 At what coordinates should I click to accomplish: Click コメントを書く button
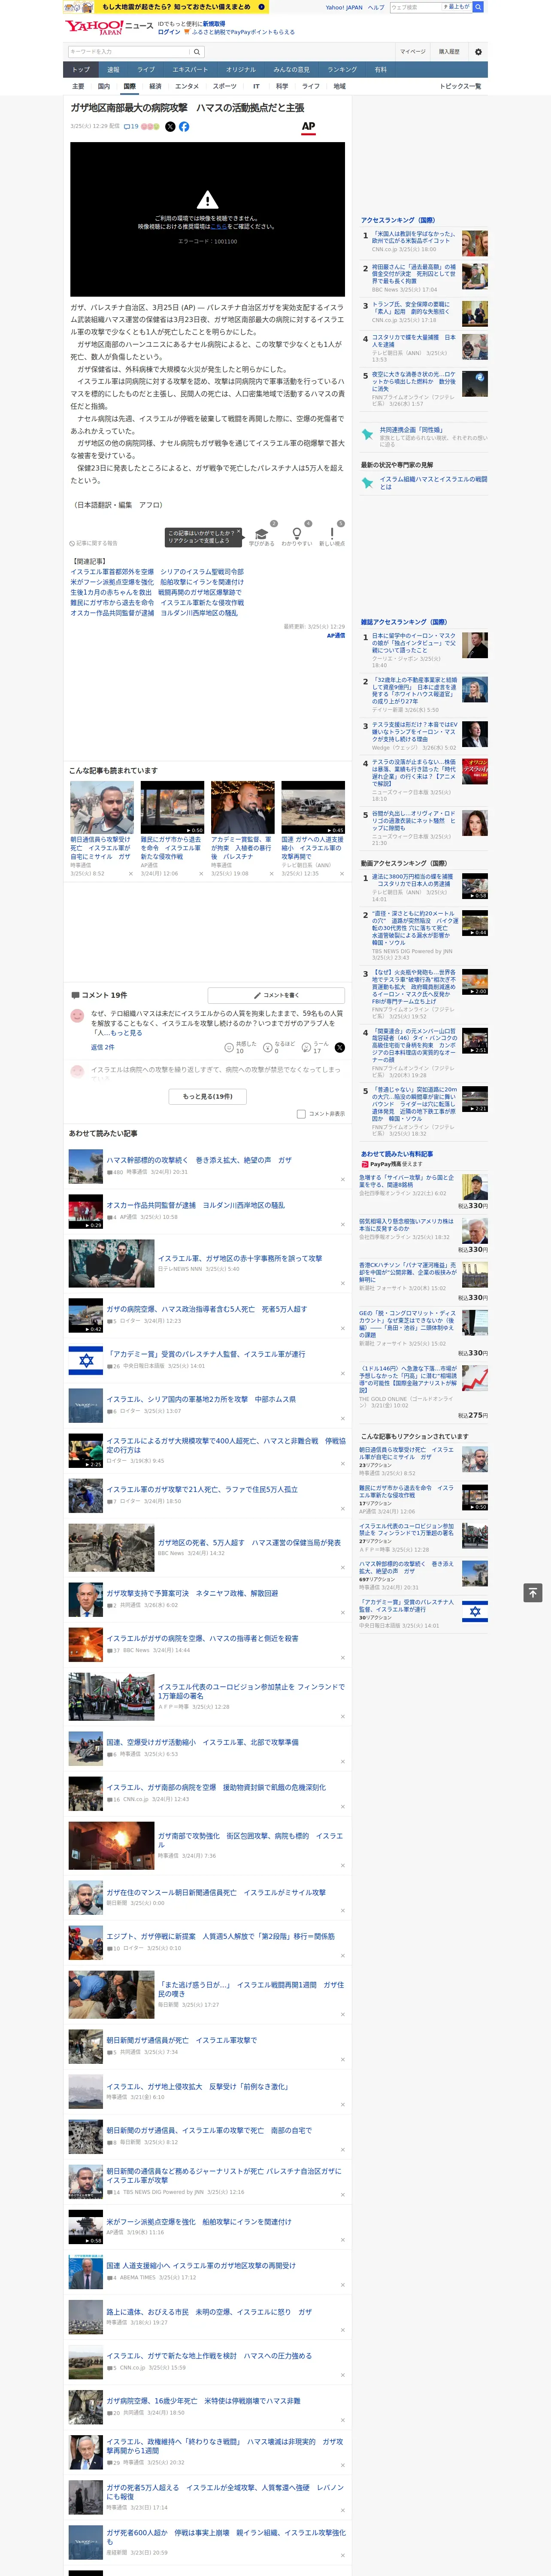point(276,995)
